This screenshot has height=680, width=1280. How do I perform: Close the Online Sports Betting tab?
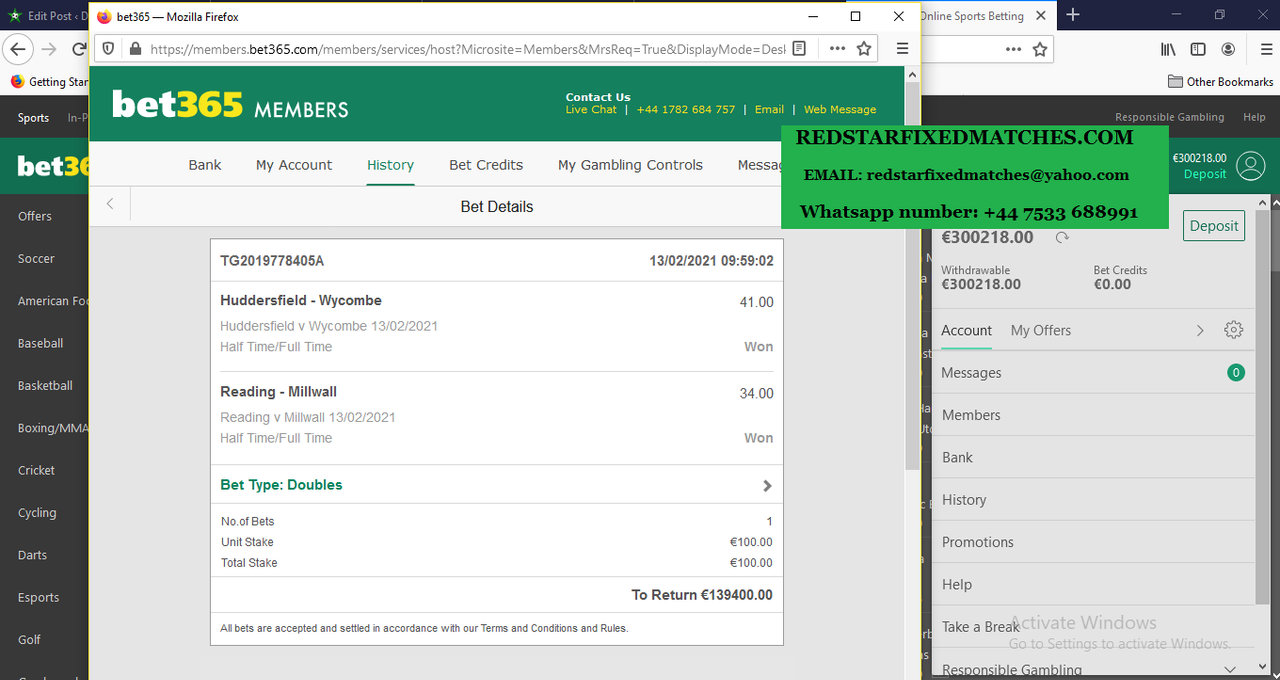pos(1041,16)
